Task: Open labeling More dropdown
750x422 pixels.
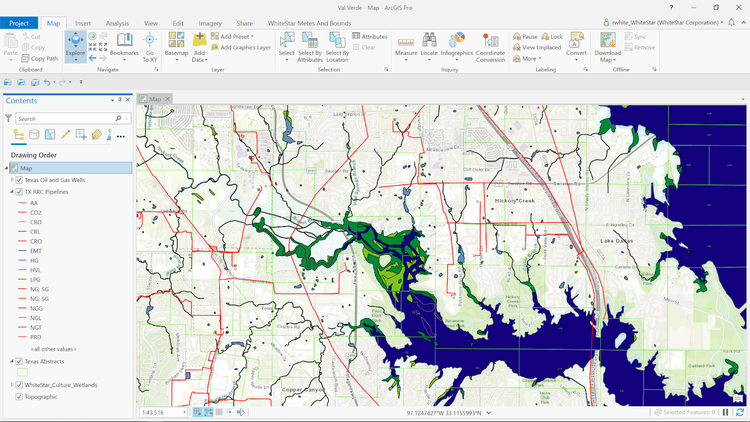Action: [527, 58]
